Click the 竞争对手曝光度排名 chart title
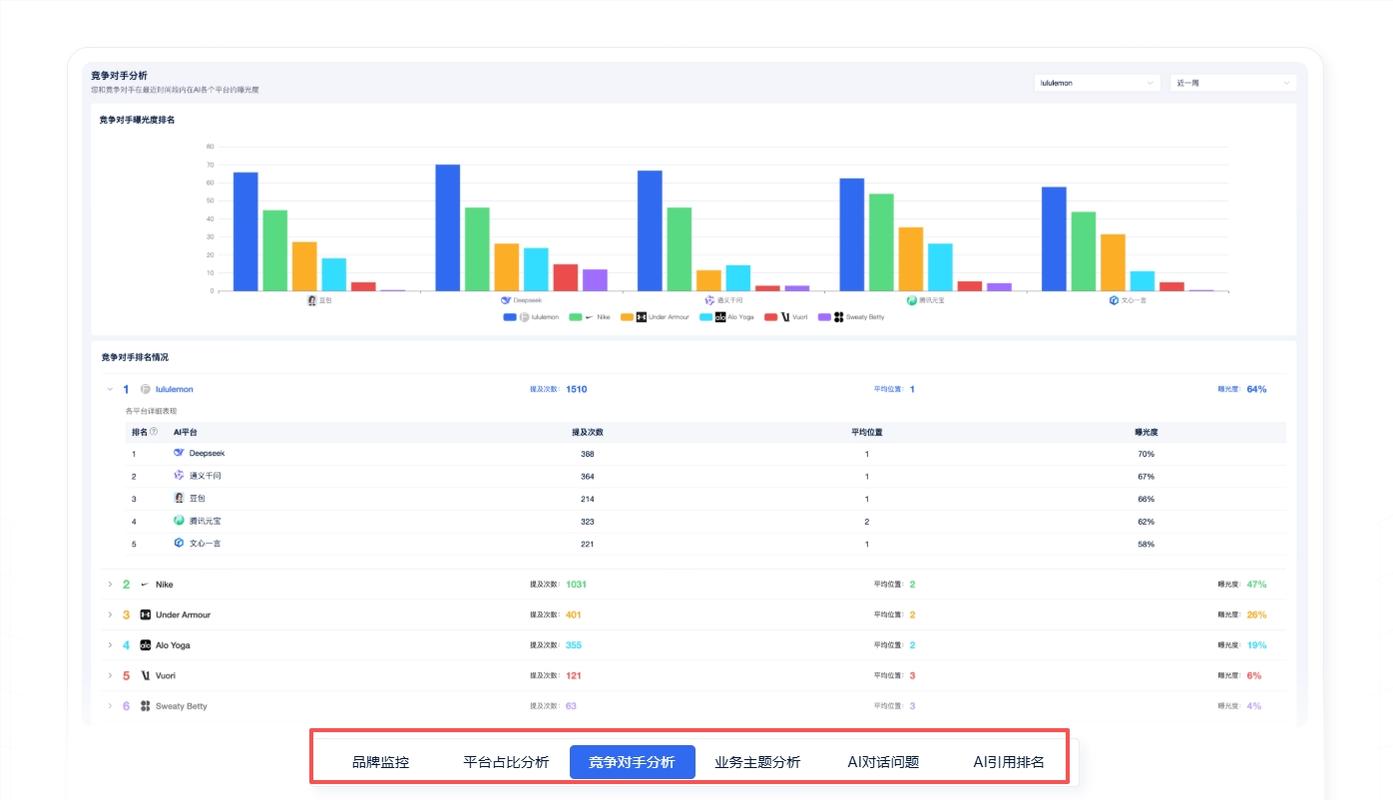The image size is (1393, 800). pos(137,120)
